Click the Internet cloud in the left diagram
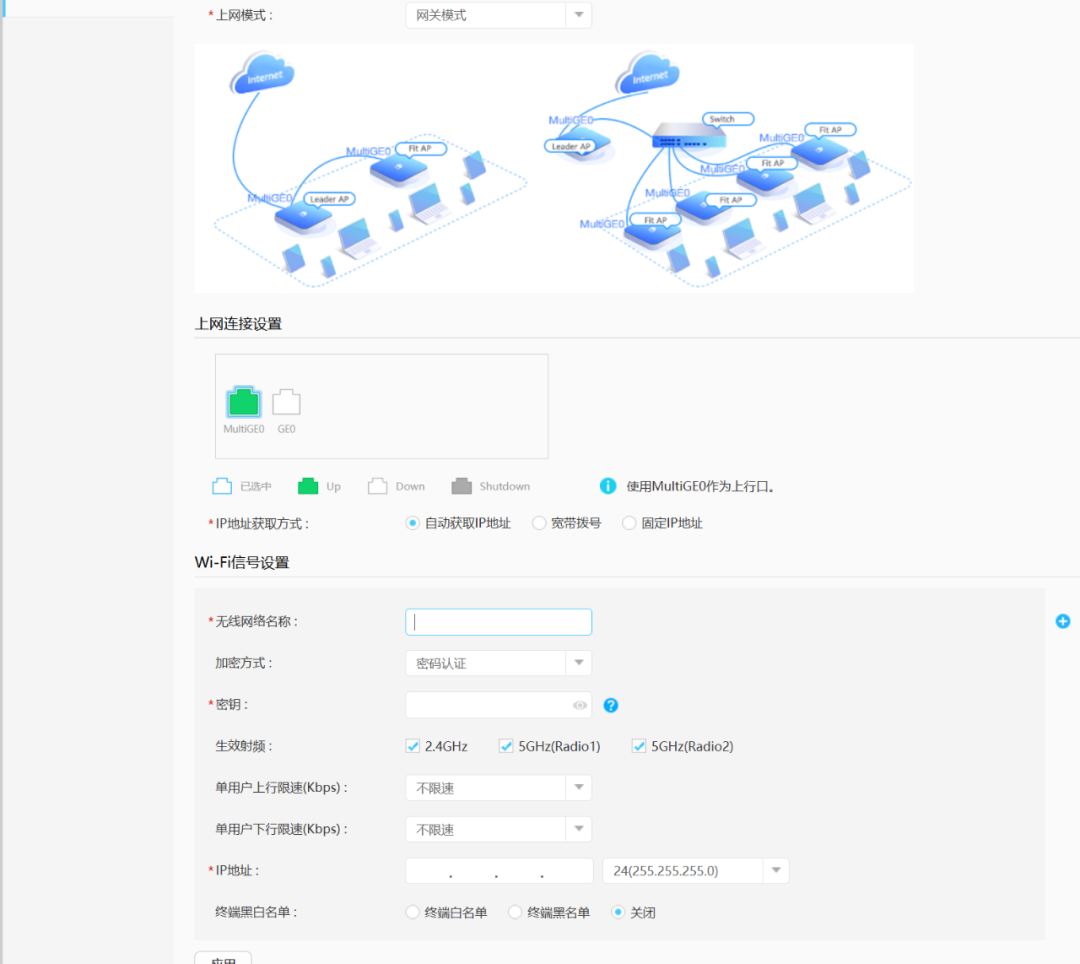Screen dimensions: 1080x964 (x=262, y=73)
